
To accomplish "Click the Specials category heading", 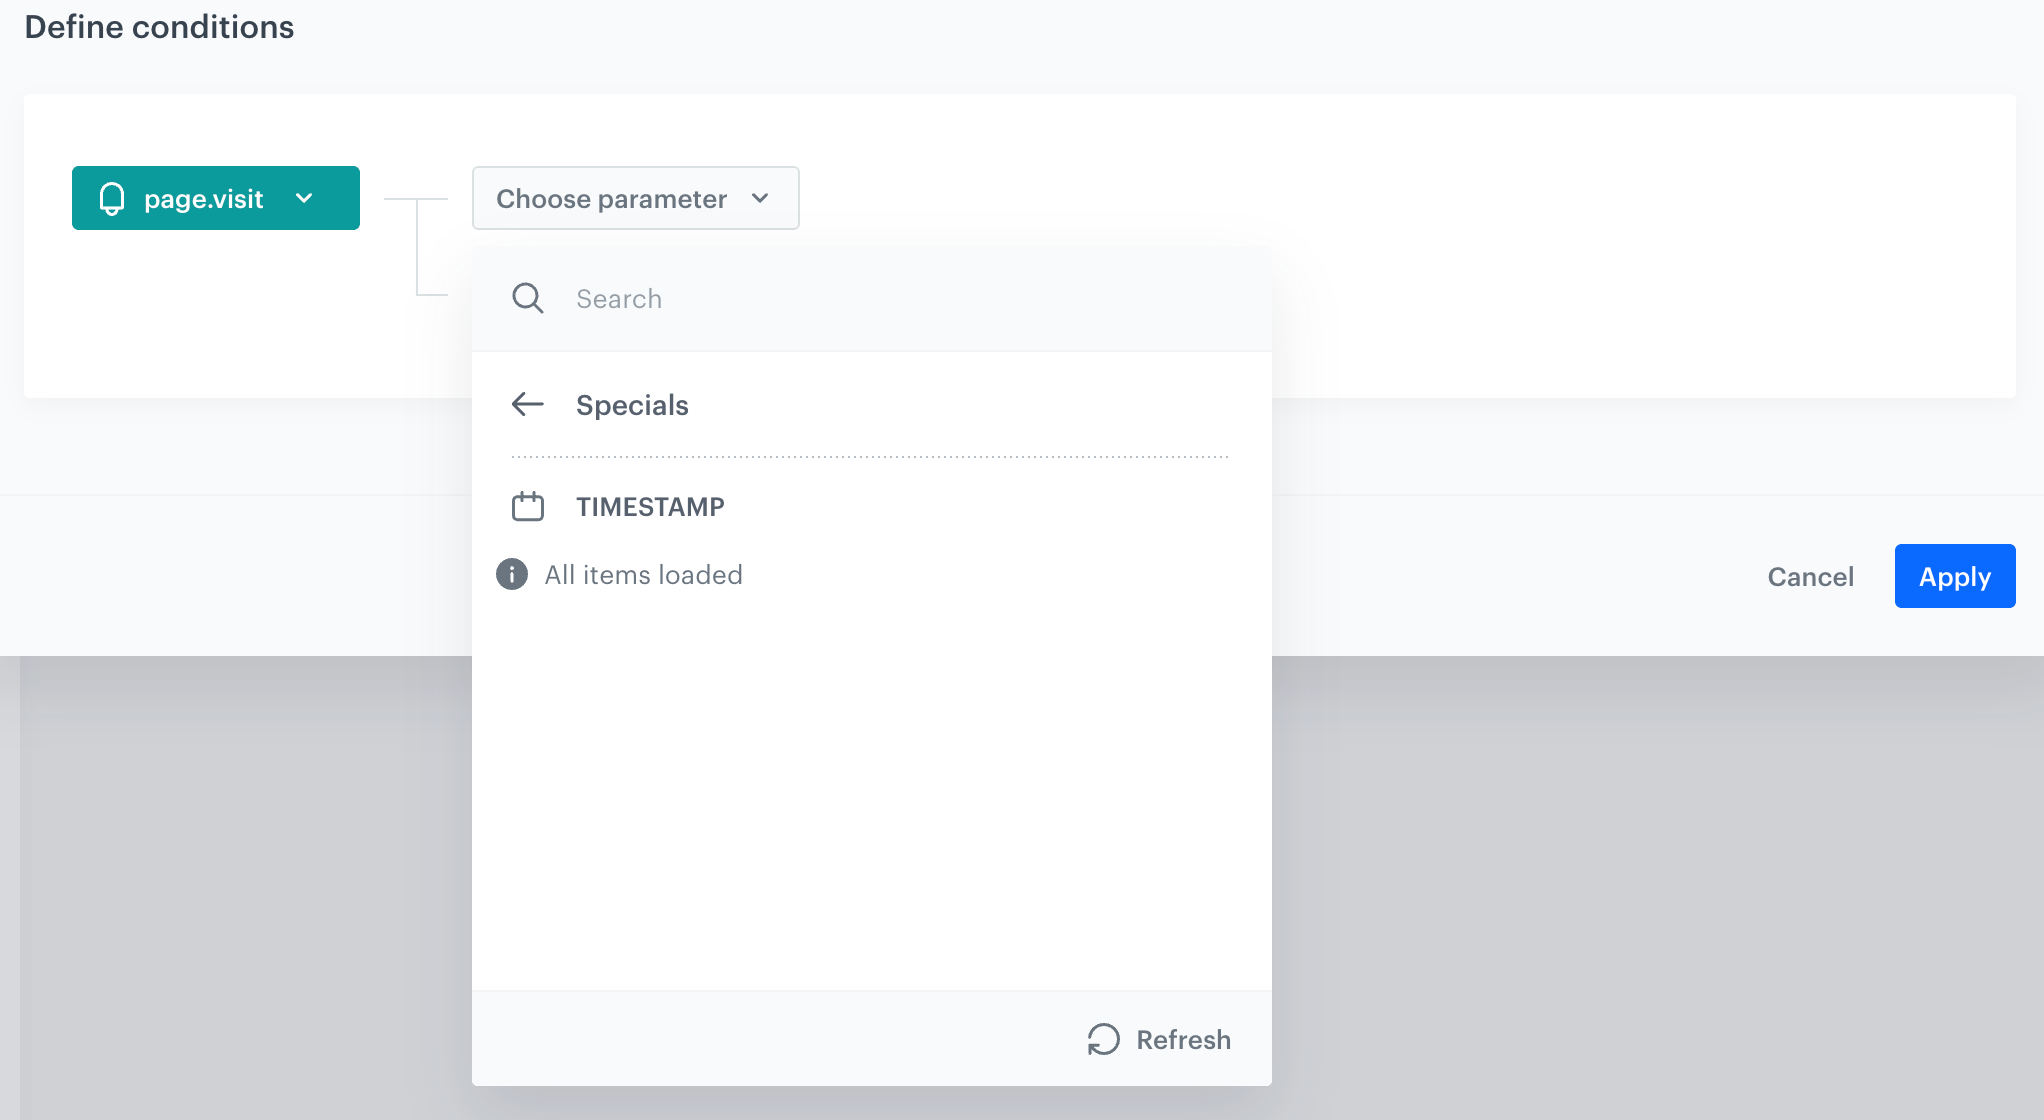I will click(632, 405).
